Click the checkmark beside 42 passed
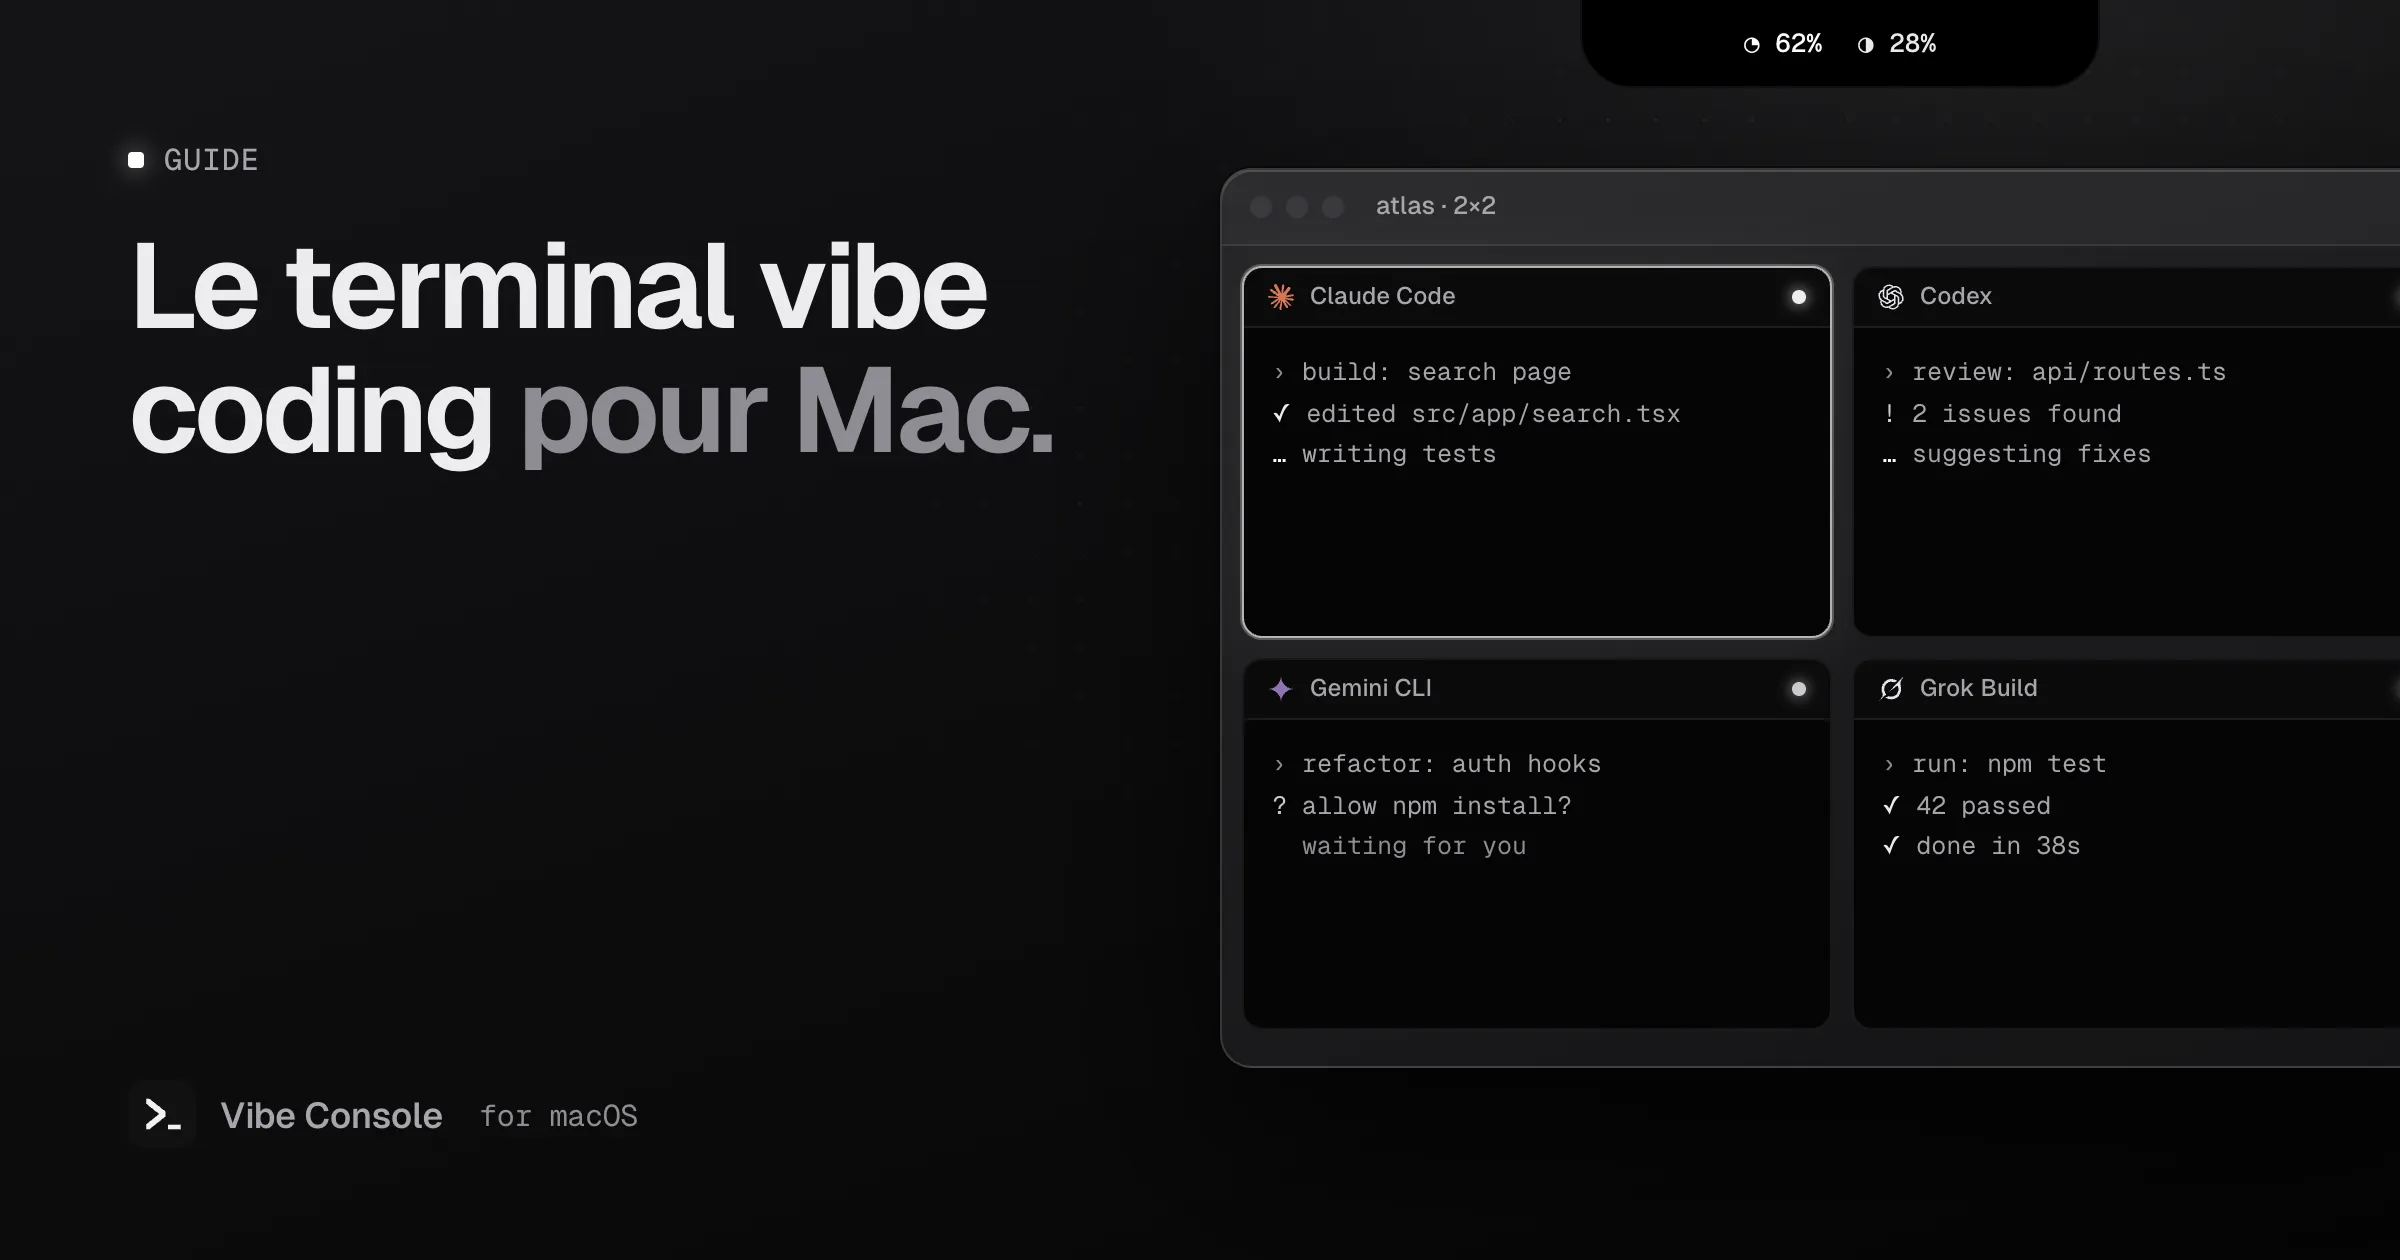 1891,805
